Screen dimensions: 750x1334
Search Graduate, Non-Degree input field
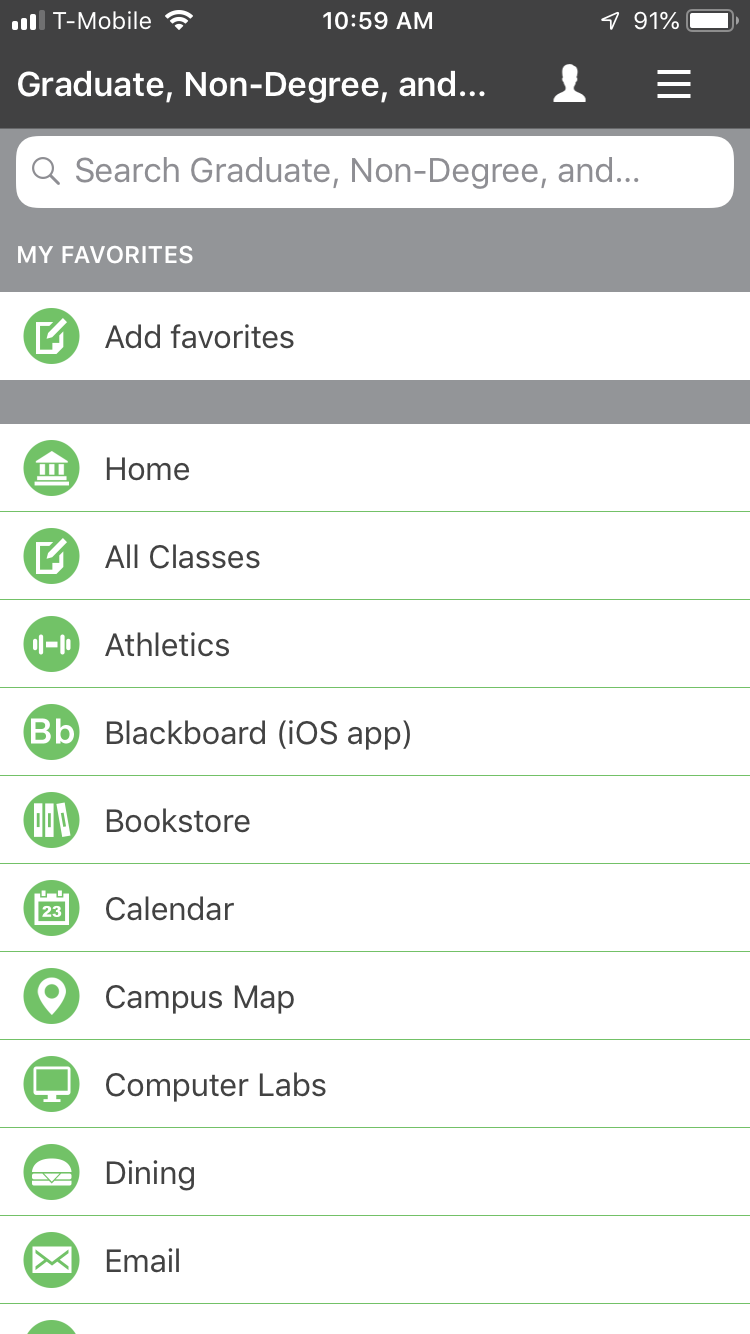[390, 172]
